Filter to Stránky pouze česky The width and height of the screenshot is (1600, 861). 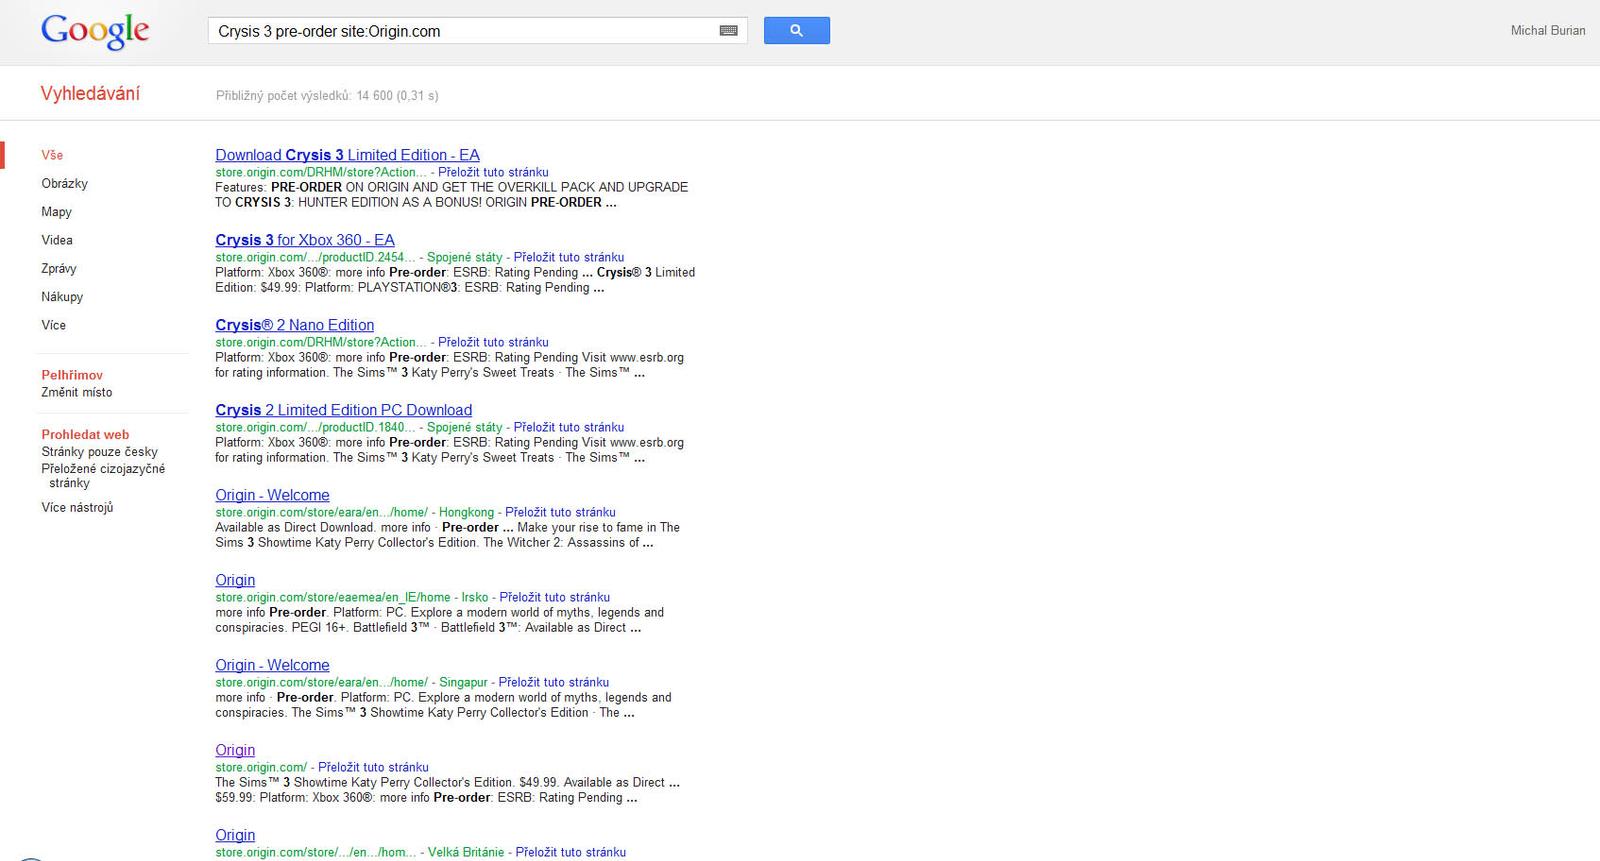pos(99,452)
